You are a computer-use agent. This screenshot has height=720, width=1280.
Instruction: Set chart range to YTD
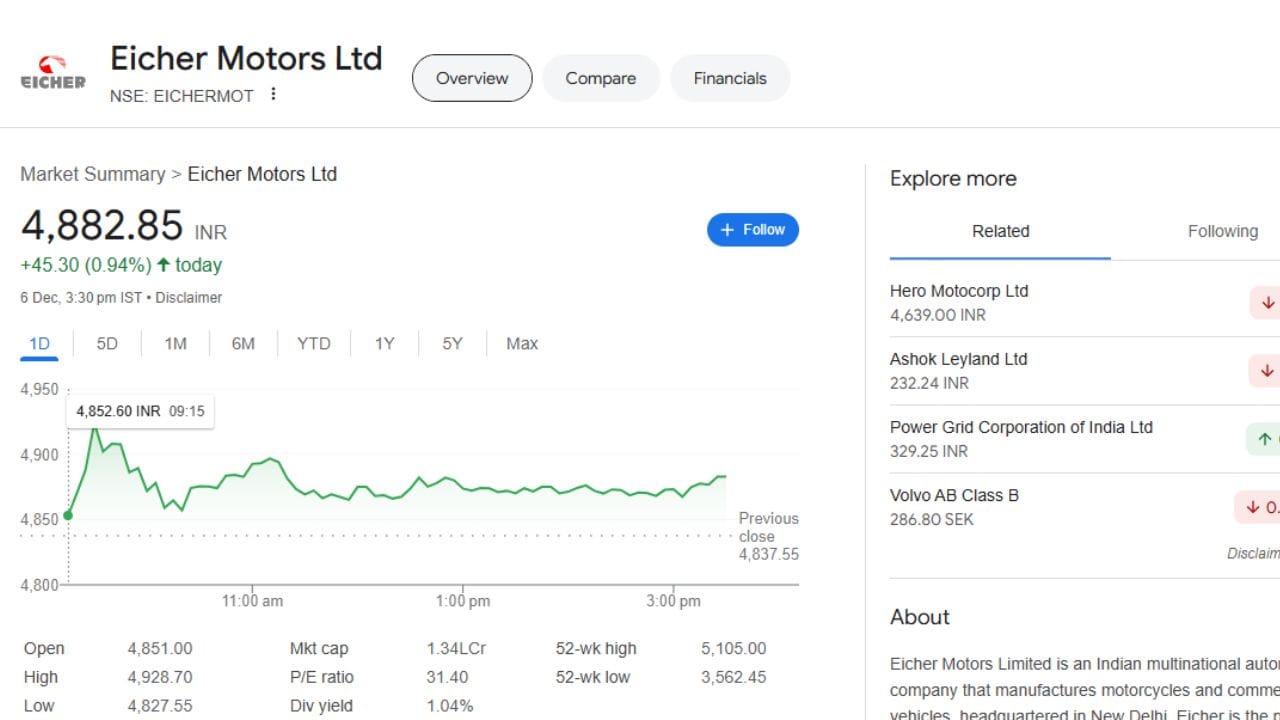[313, 343]
